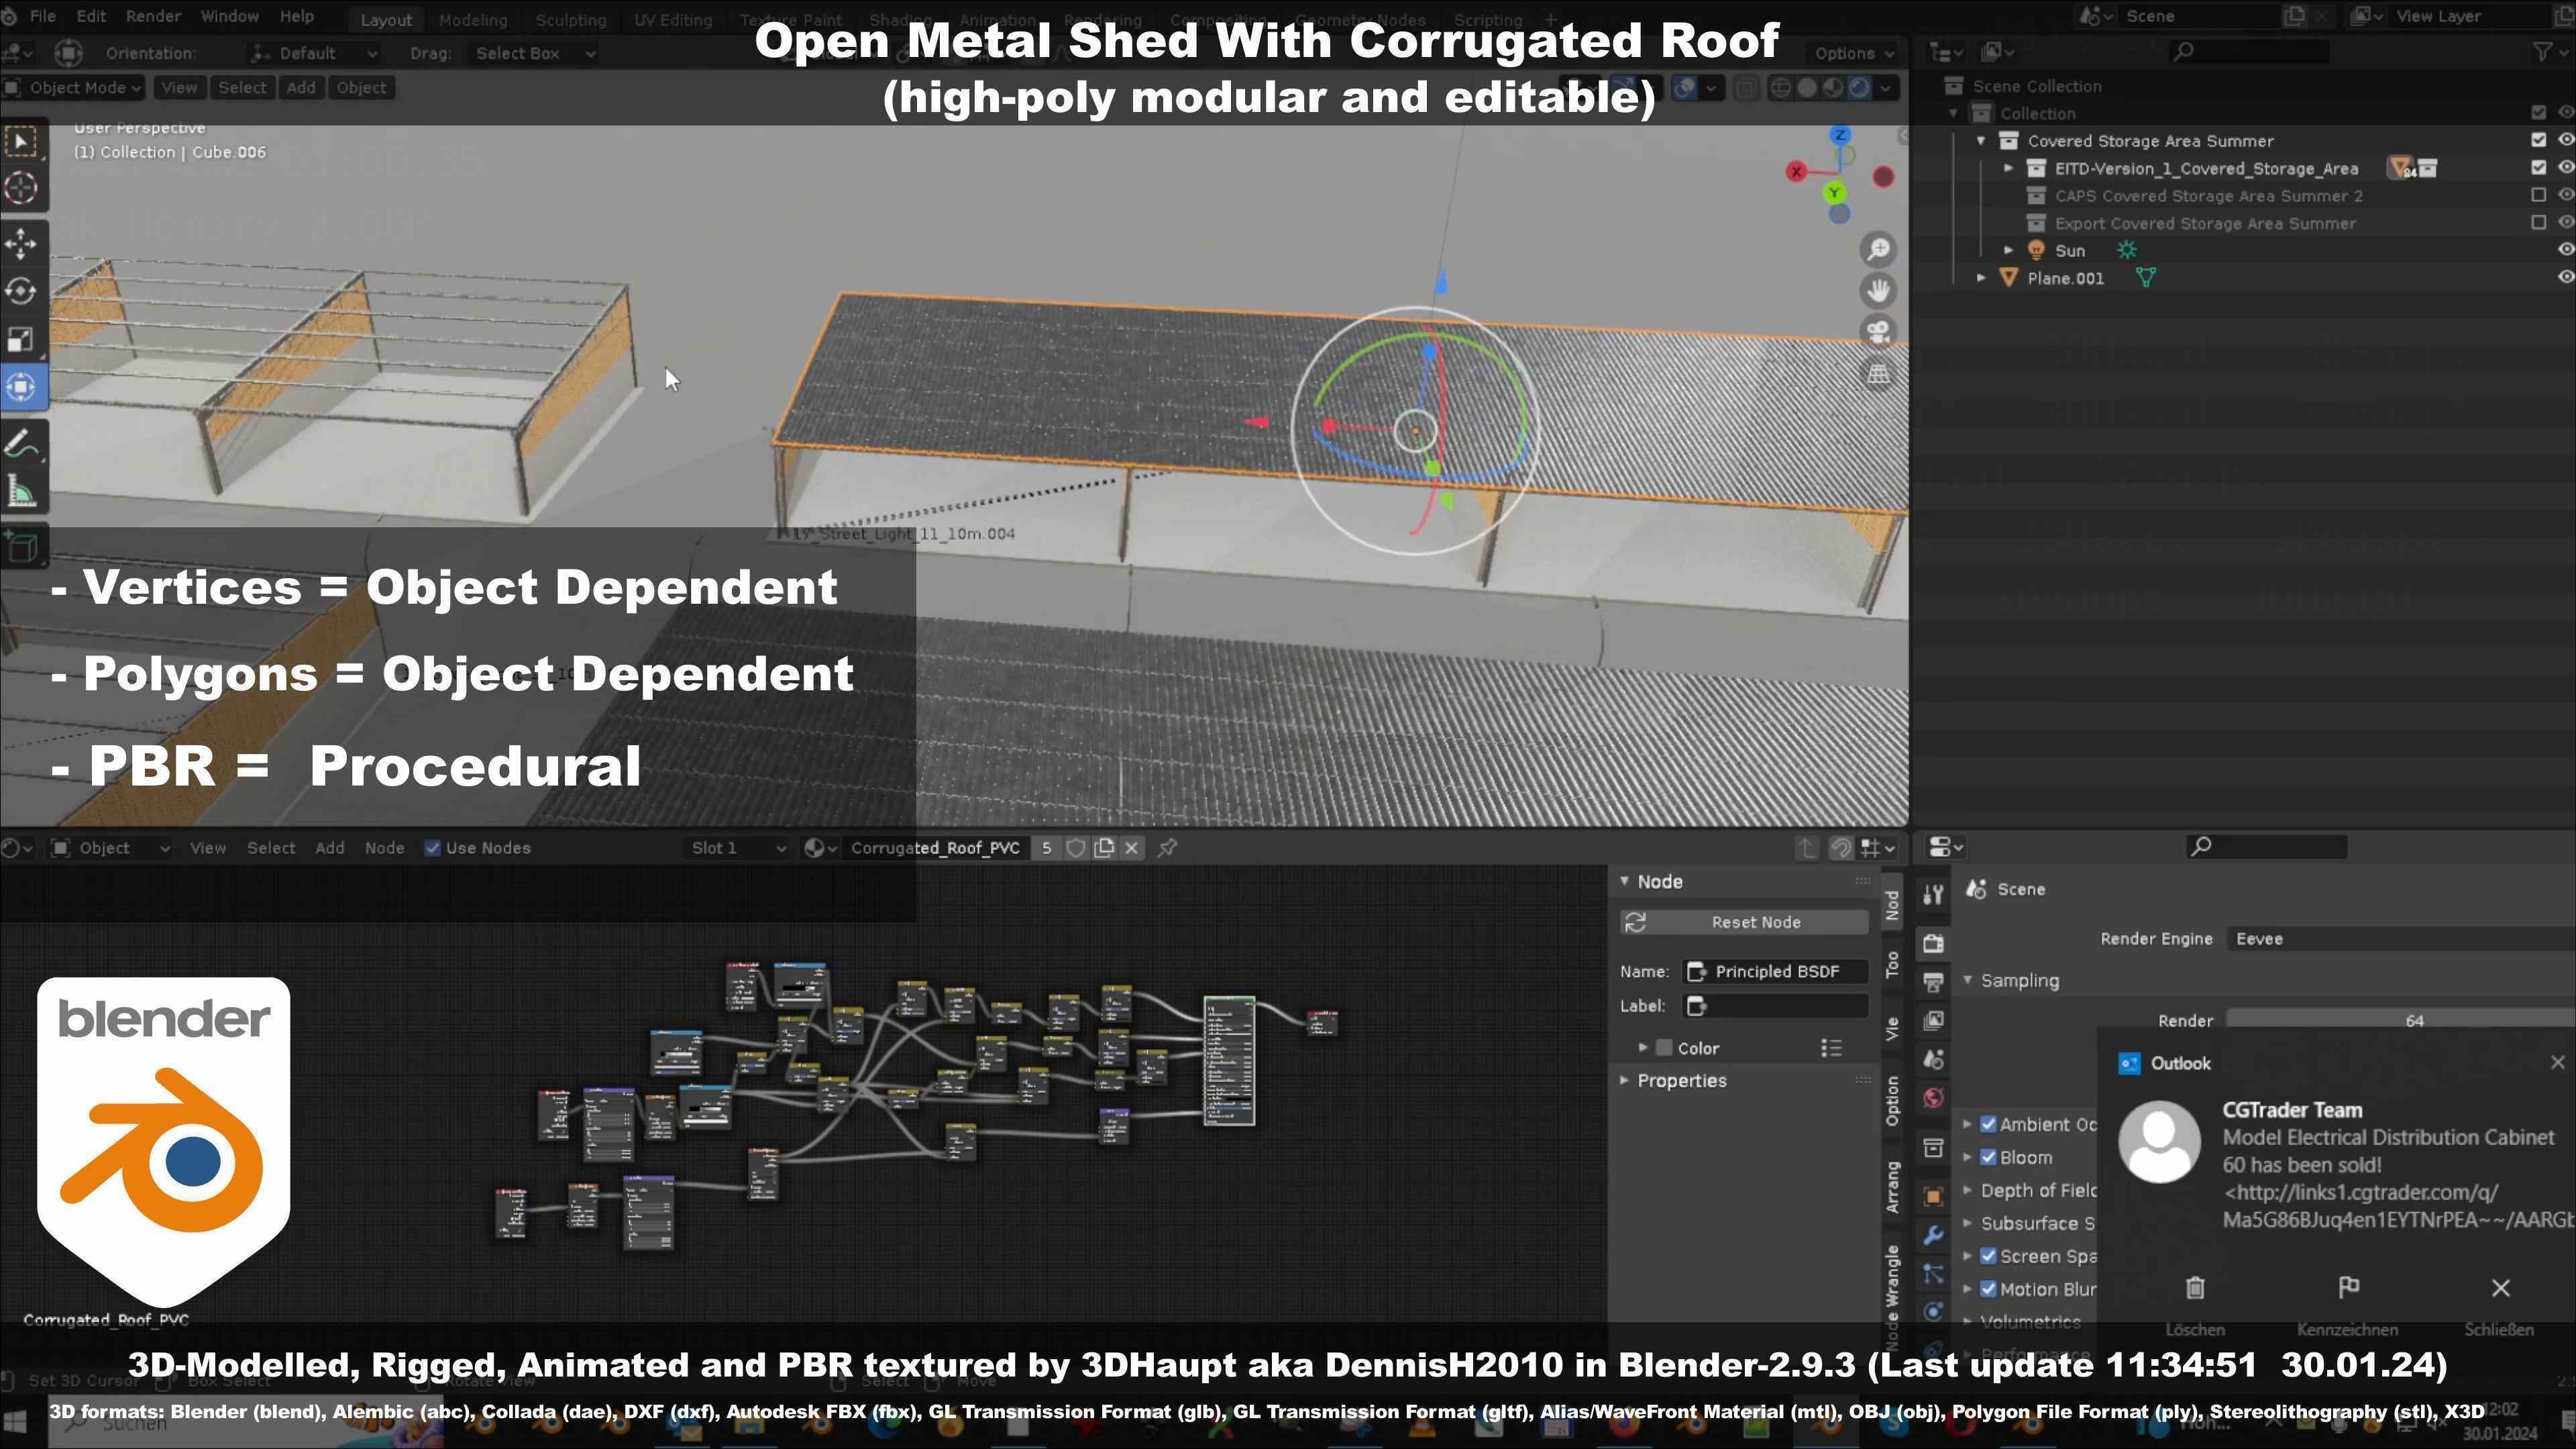Select the Rotate tool

point(22,291)
